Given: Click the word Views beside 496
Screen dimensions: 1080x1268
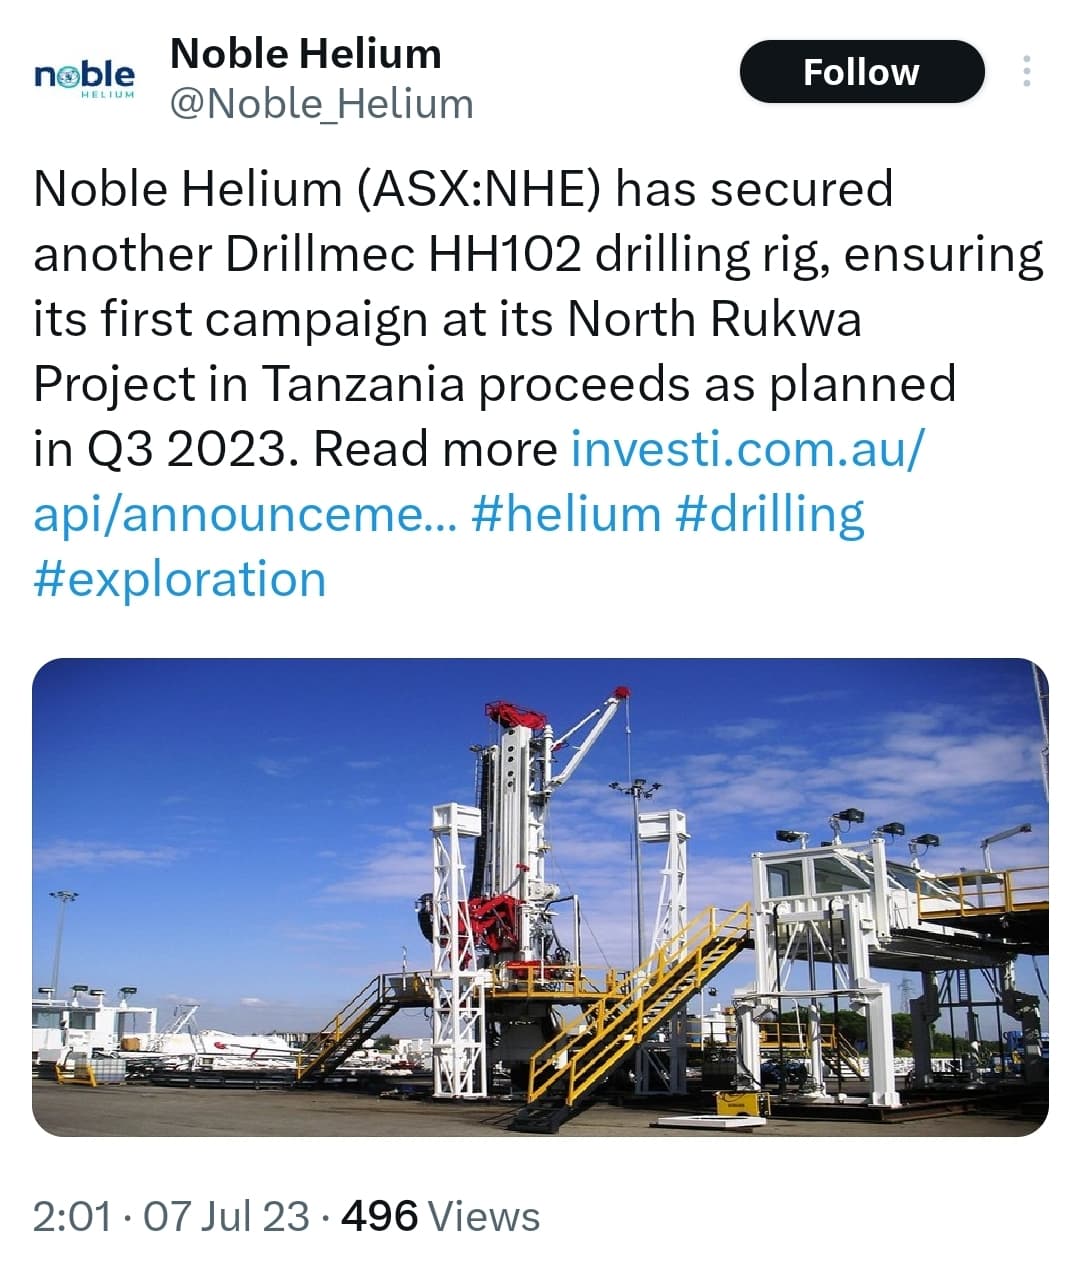Looking at the screenshot, I should point(484,1217).
